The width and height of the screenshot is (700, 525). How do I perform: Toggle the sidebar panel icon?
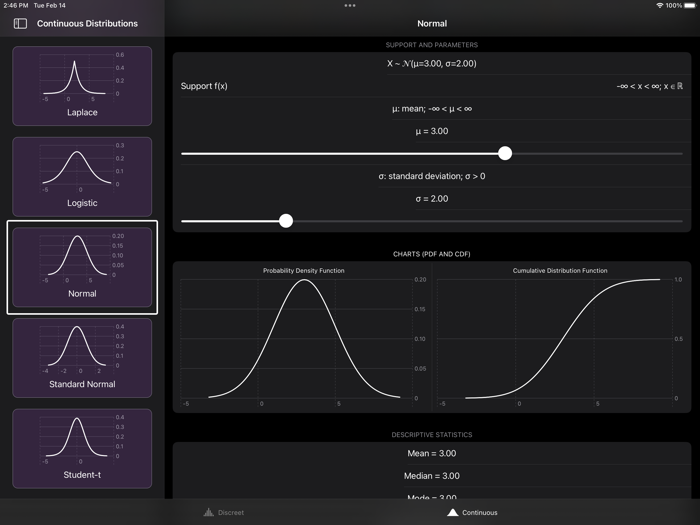pos(20,24)
